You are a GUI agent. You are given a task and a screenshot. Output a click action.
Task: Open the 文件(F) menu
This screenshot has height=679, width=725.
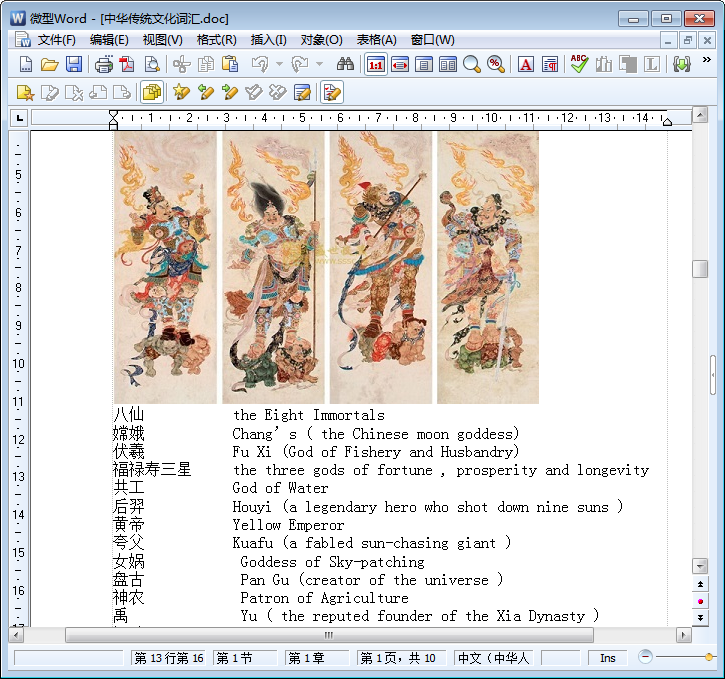point(56,40)
